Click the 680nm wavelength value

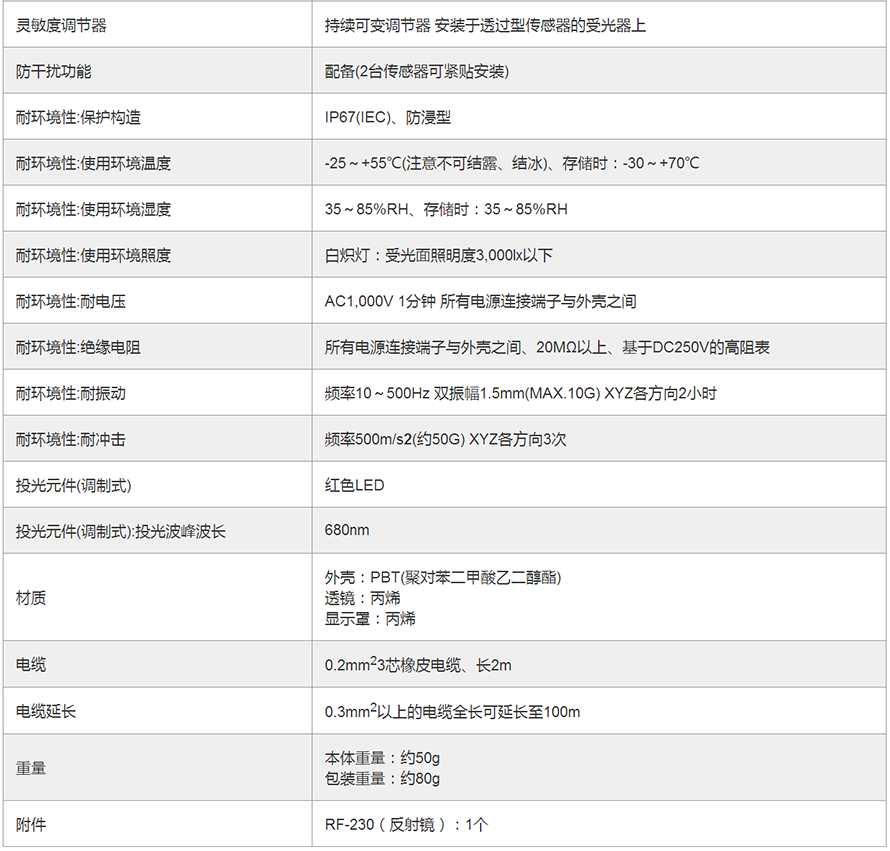click(347, 531)
